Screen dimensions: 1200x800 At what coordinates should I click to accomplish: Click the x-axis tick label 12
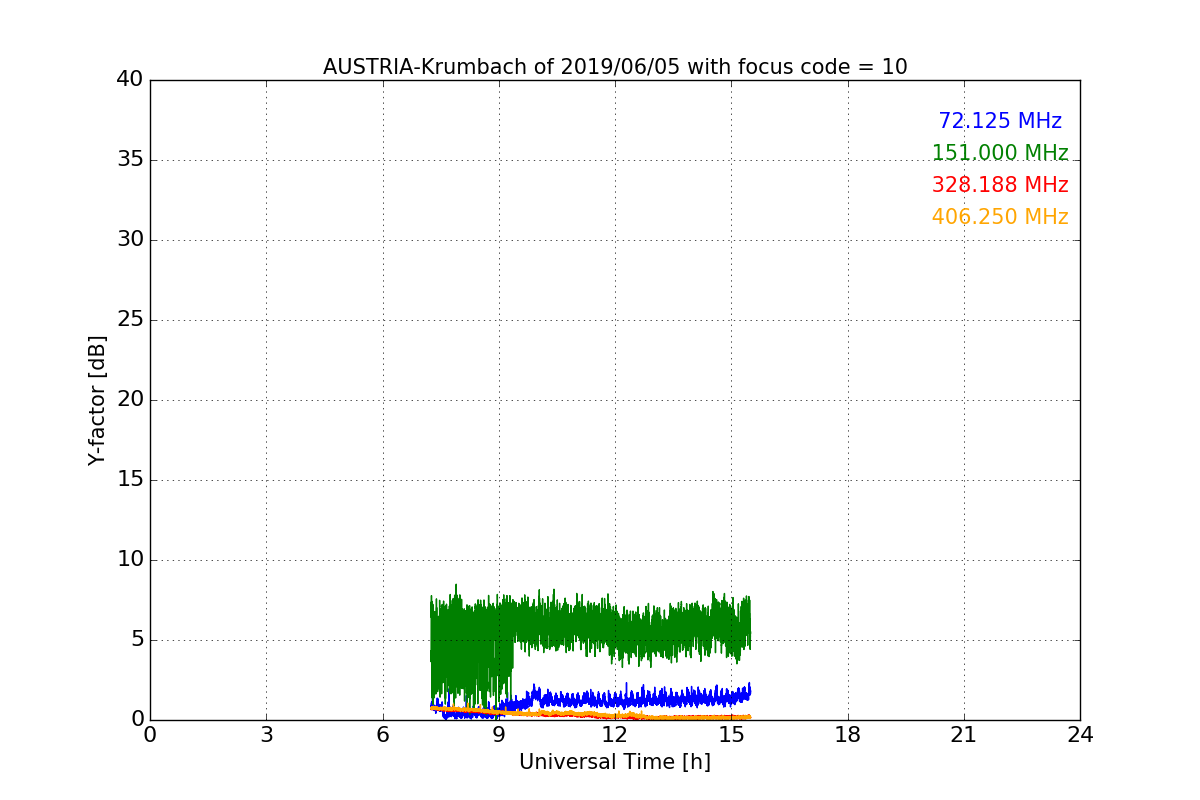pos(615,735)
